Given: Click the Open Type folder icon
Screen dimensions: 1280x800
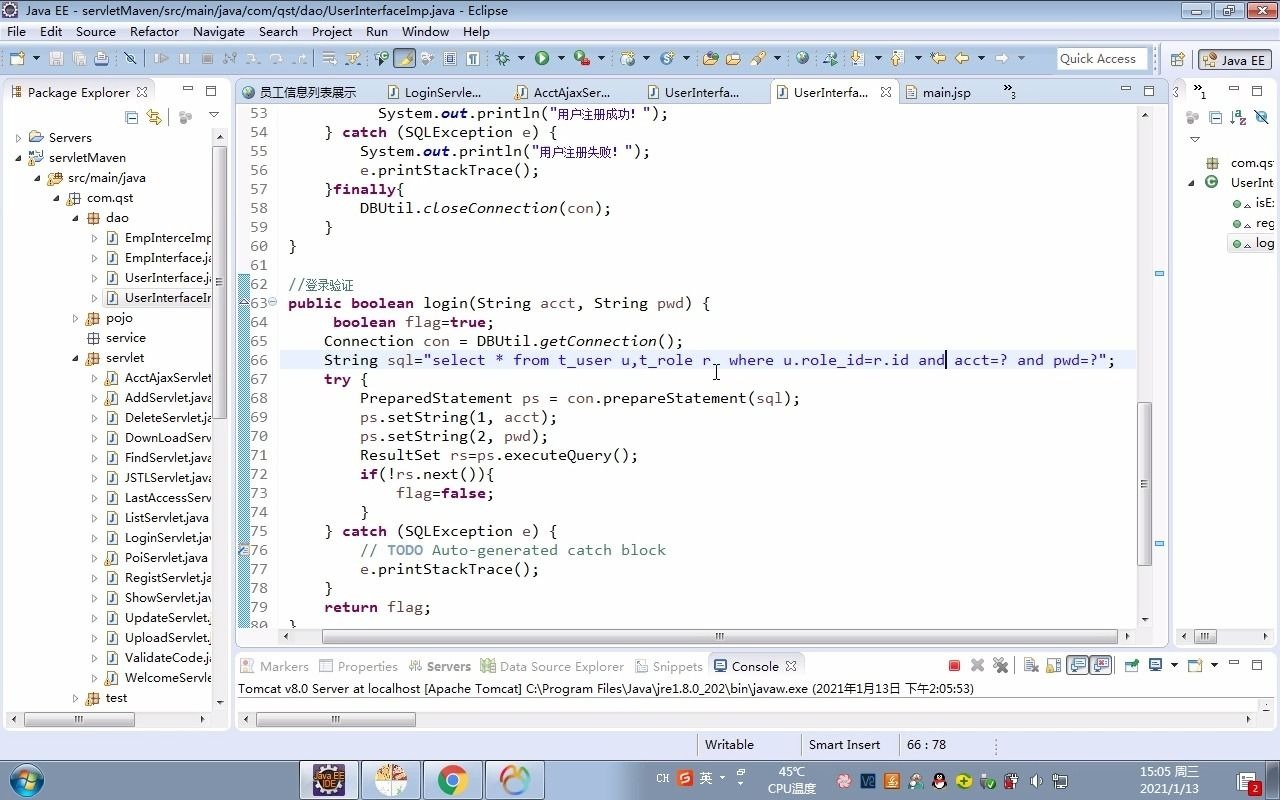Looking at the screenshot, I should [x=711, y=59].
